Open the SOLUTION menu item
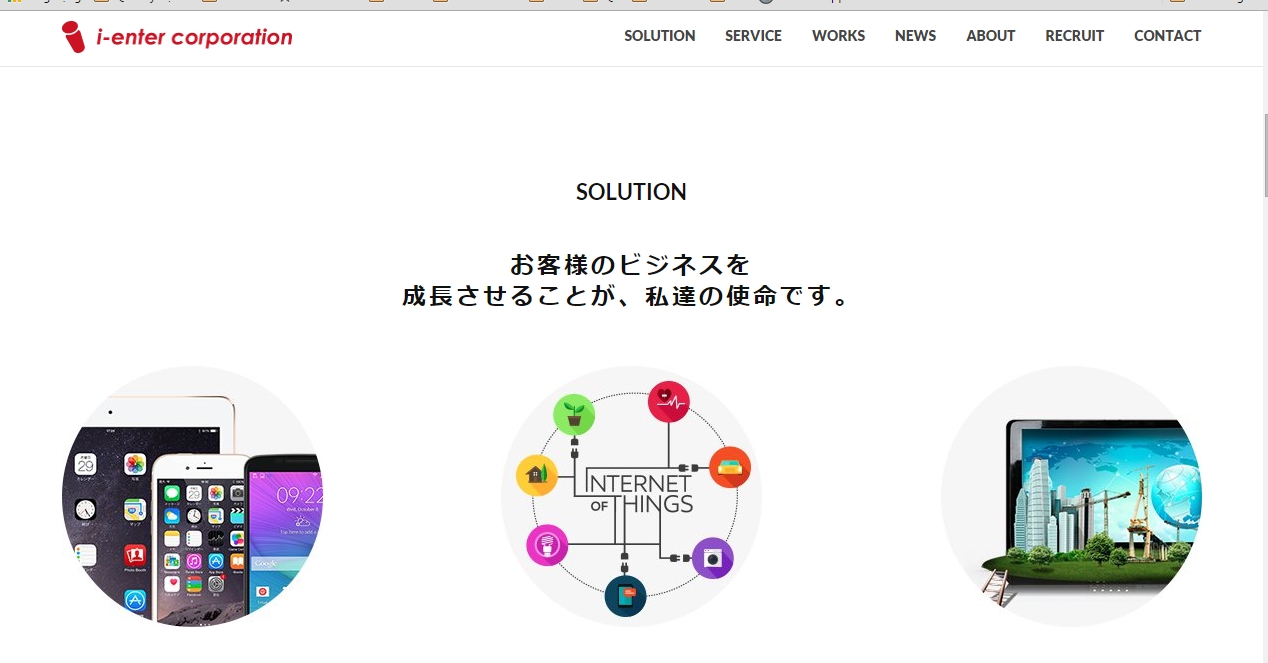Screen dimensions: 1268x663 point(660,36)
